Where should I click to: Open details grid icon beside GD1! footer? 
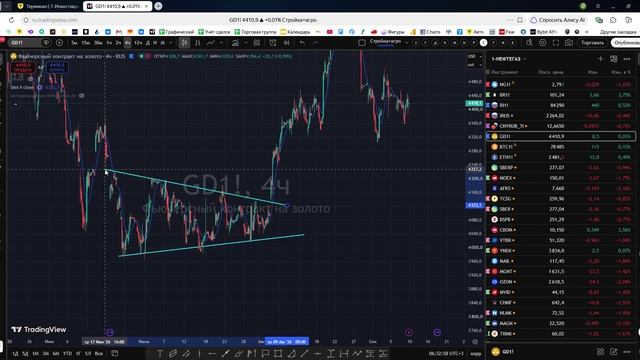pyautogui.click(x=600, y=351)
